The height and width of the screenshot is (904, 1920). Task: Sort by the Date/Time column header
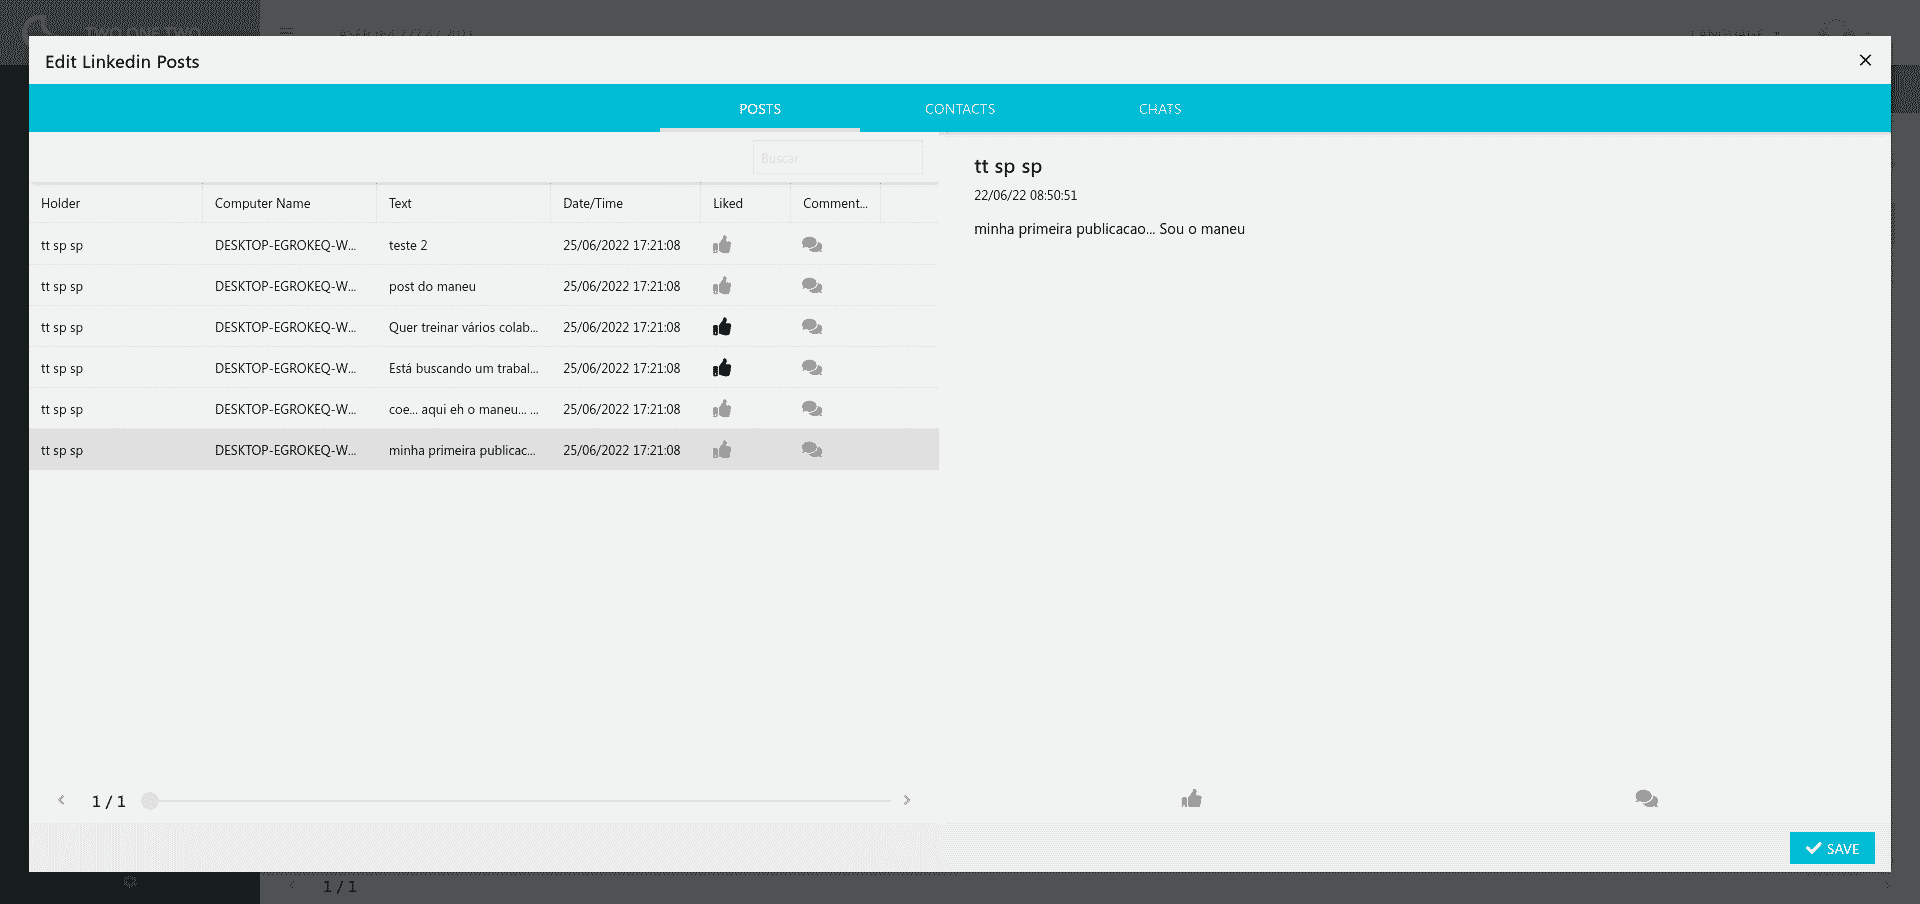point(625,203)
